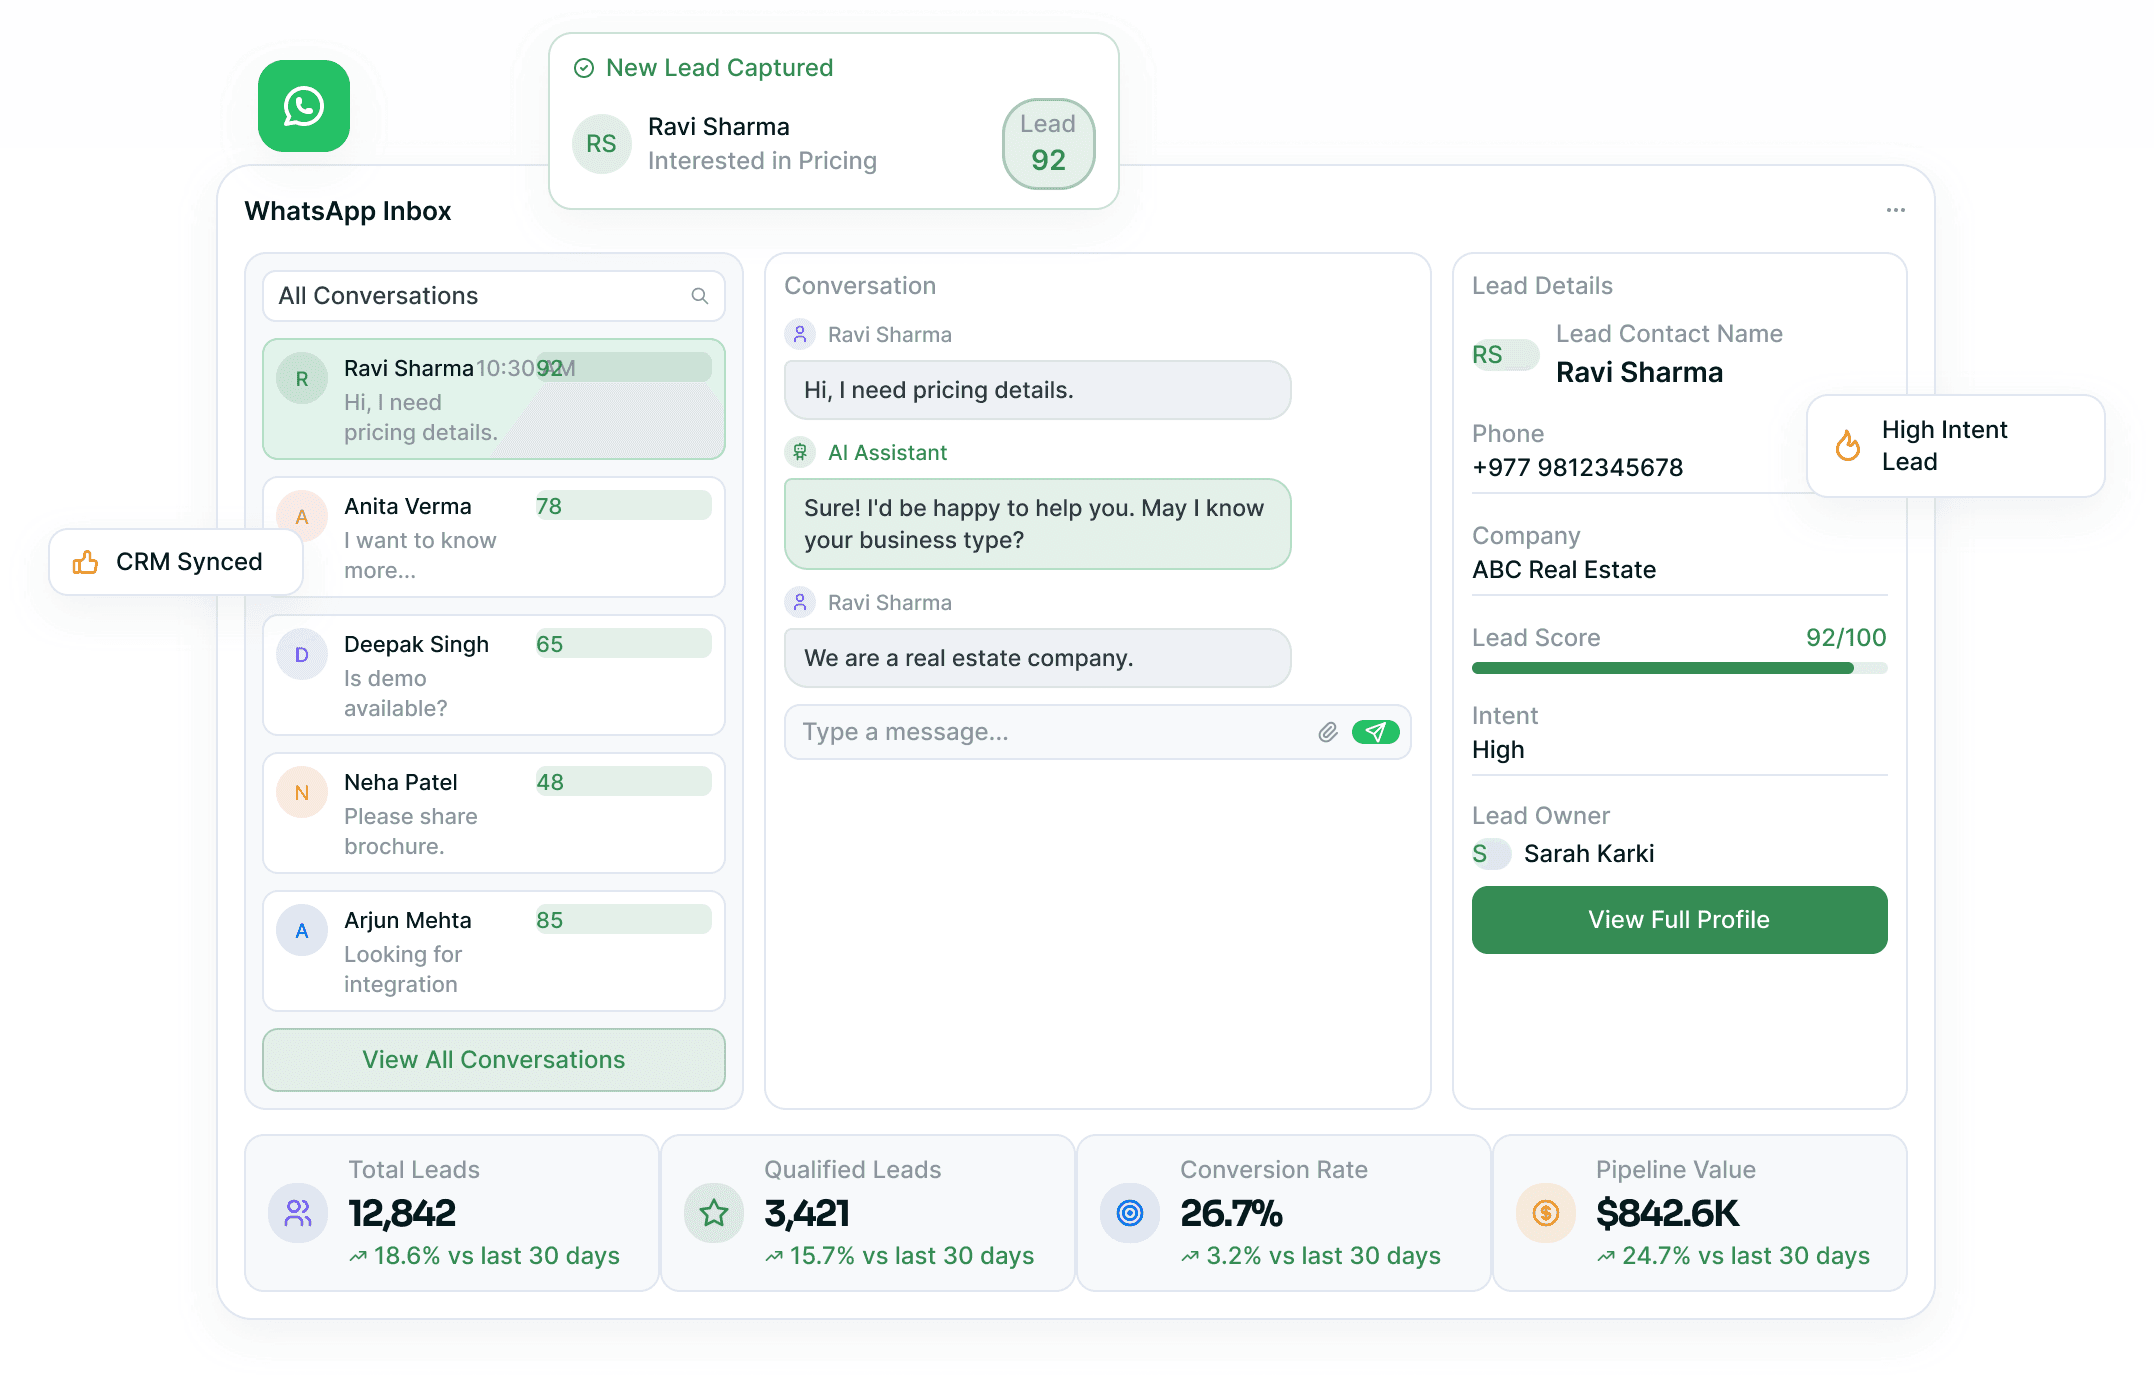Click the RS avatar in the notification card

pos(601,144)
